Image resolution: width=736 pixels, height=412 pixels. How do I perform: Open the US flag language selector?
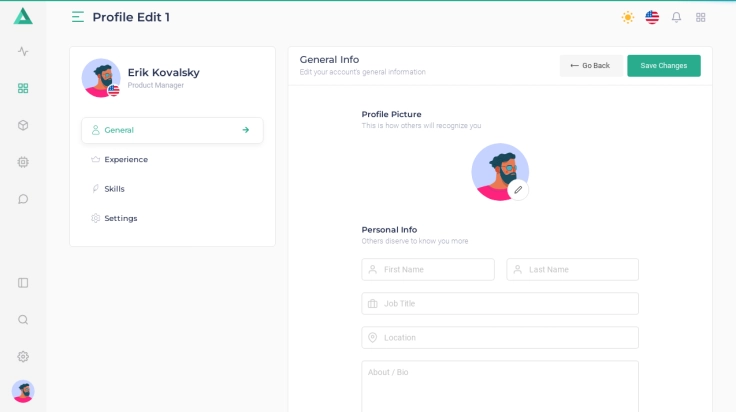652,17
